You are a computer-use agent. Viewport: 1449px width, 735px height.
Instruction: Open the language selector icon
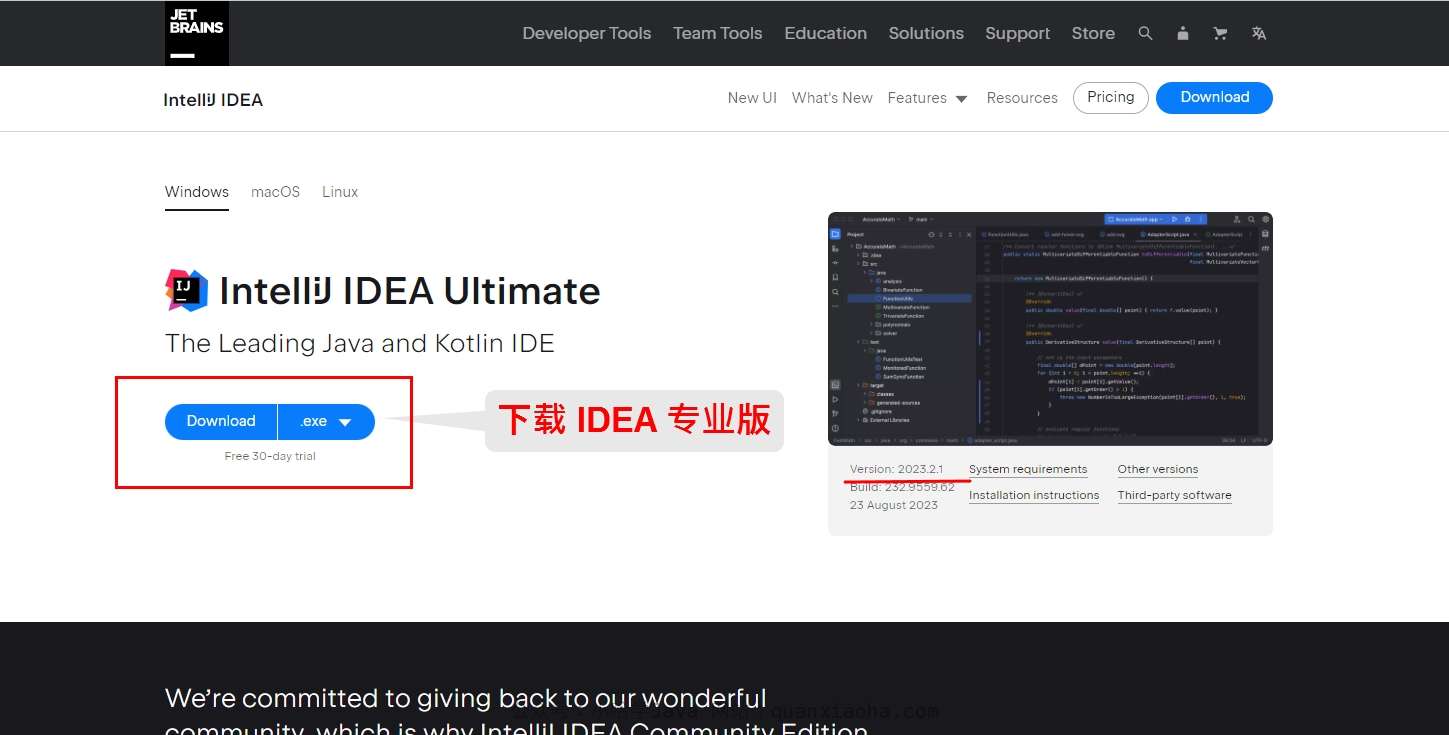coord(1258,33)
